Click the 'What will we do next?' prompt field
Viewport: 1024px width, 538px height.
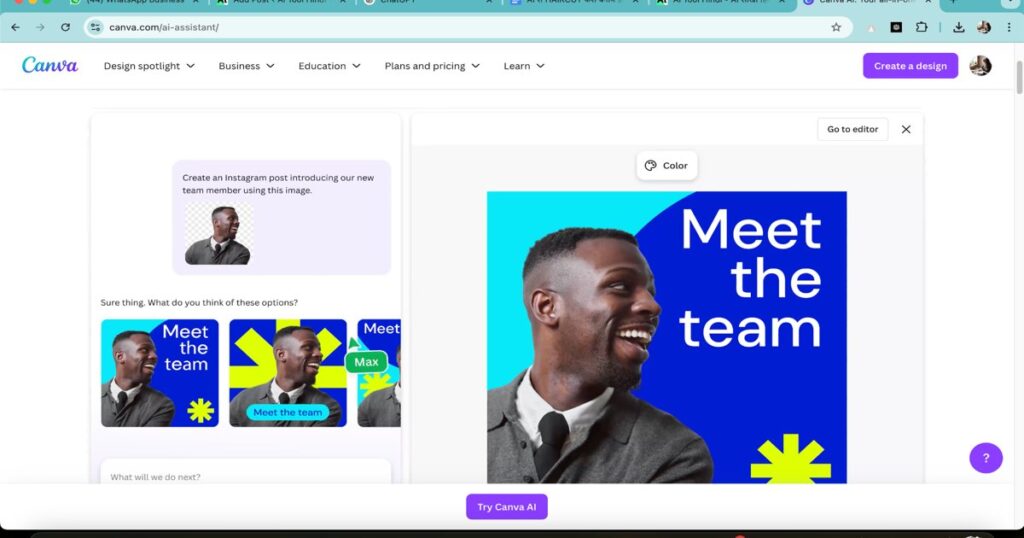[246, 473]
